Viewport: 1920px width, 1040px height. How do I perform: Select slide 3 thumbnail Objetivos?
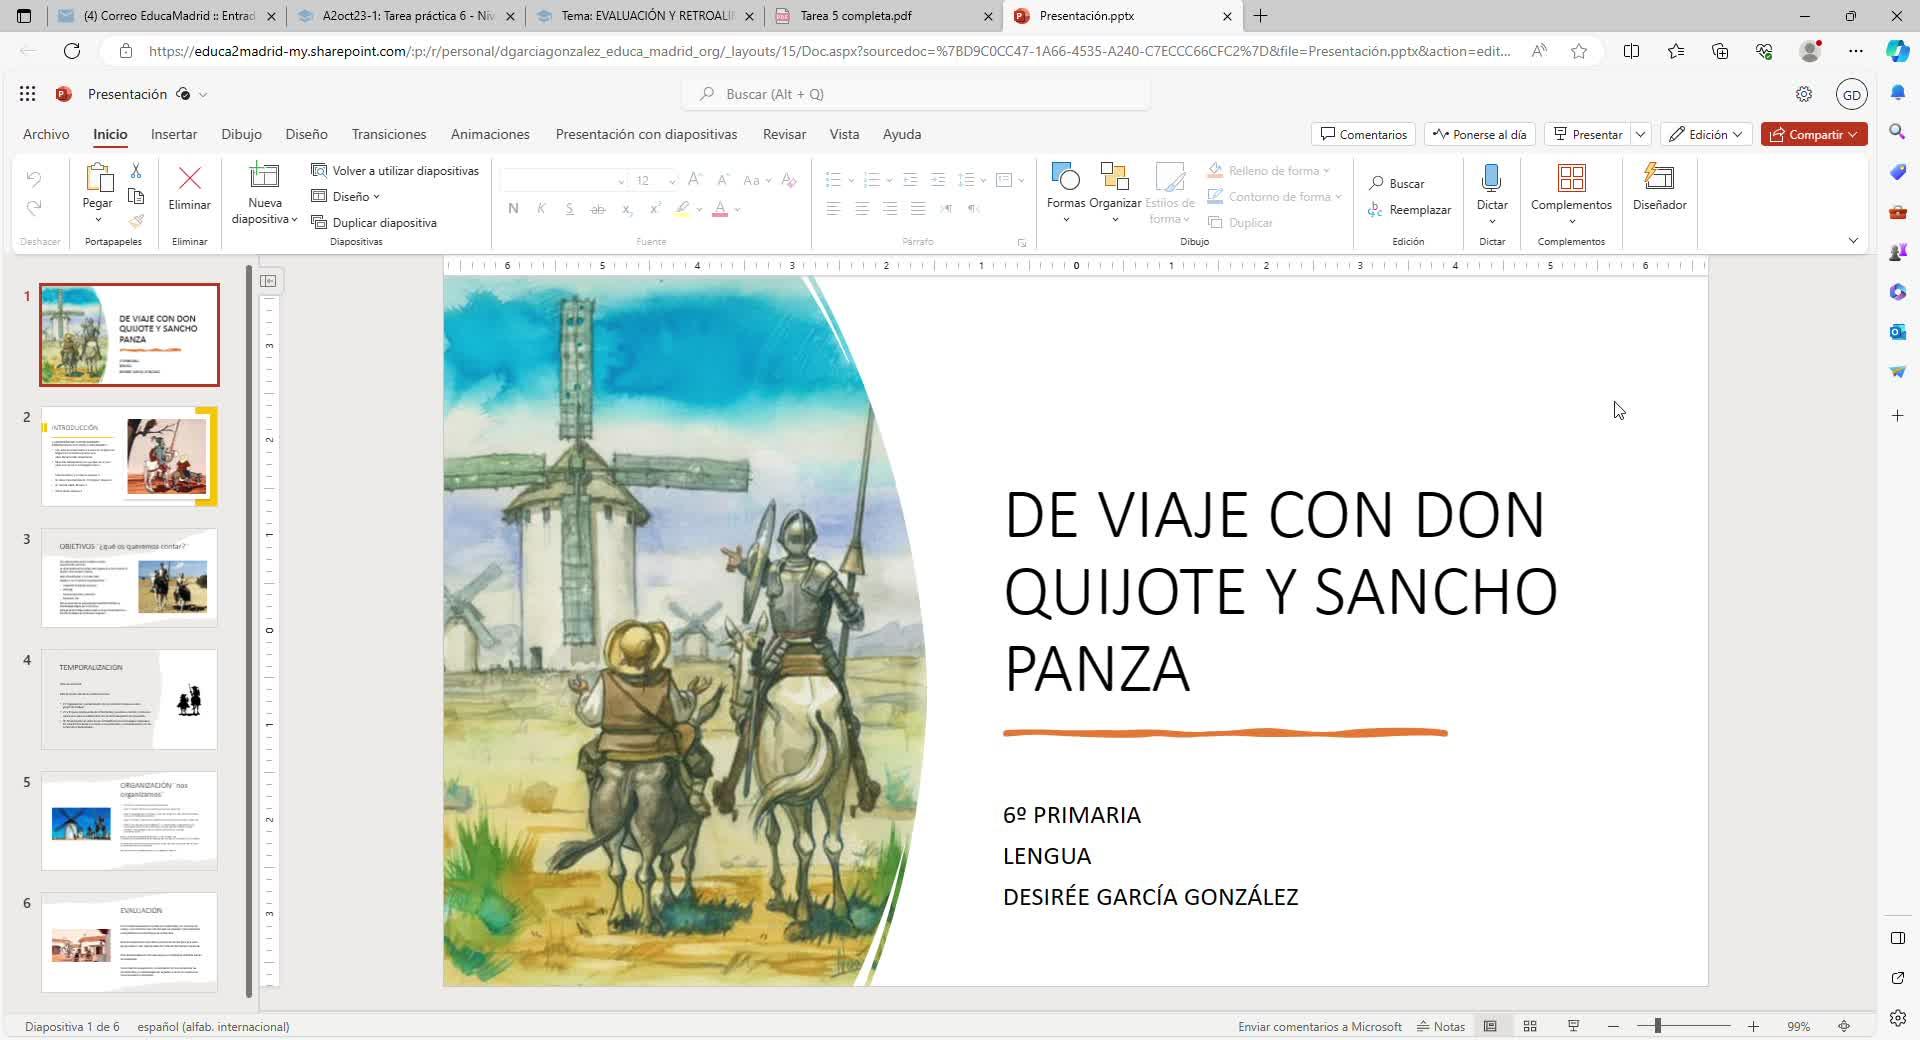pyautogui.click(x=129, y=578)
